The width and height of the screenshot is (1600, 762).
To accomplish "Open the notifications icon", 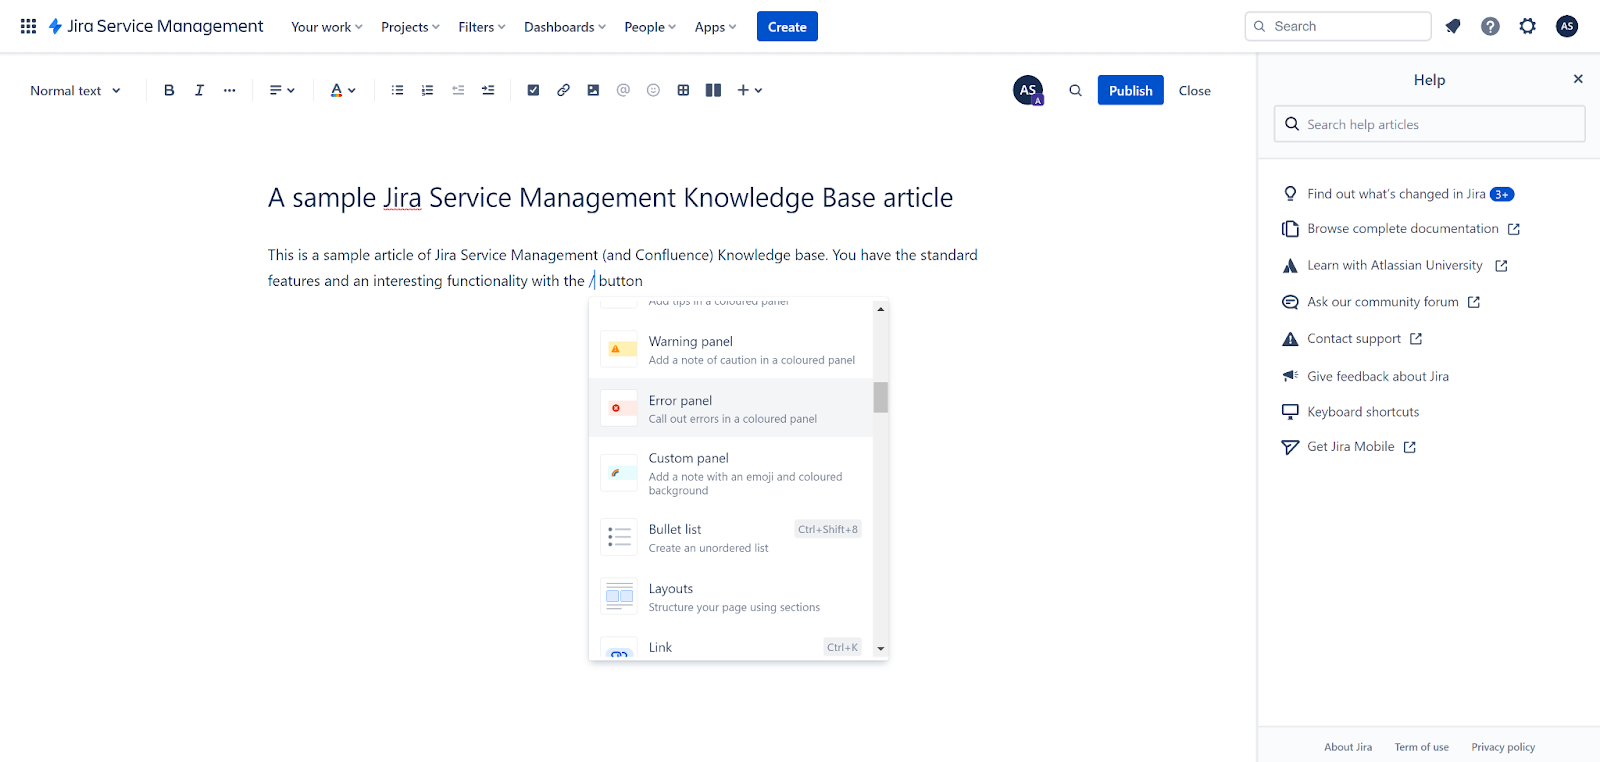I will point(1453,27).
